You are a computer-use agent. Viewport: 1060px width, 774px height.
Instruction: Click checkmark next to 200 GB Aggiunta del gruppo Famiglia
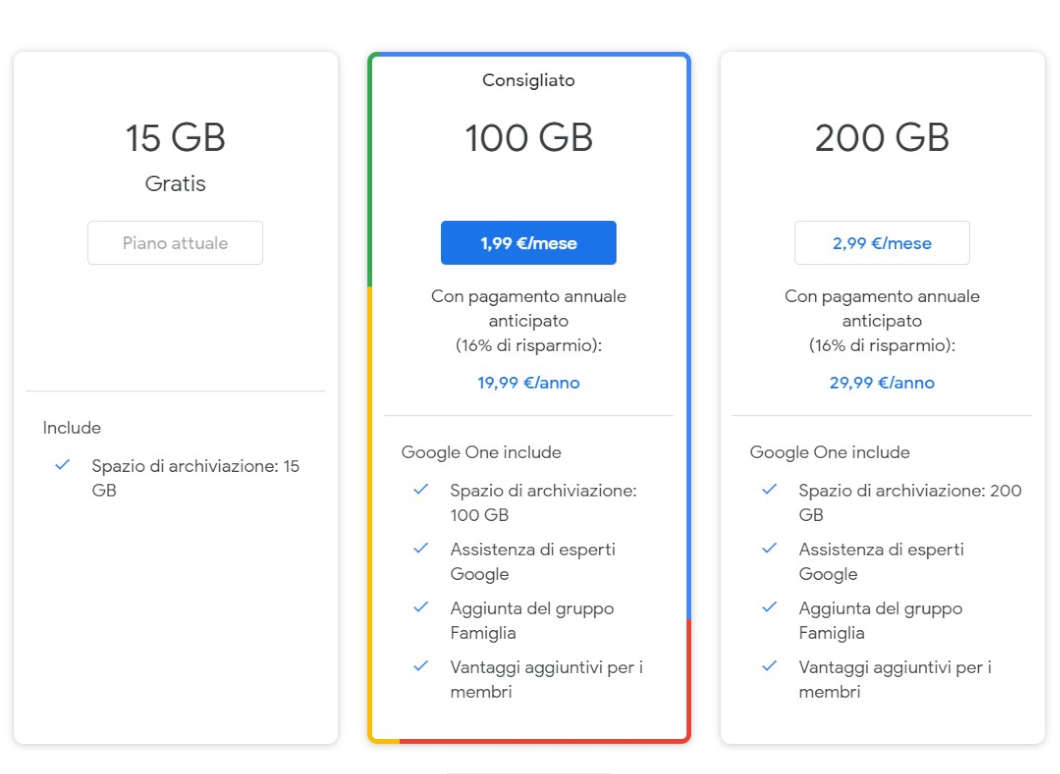tap(769, 607)
